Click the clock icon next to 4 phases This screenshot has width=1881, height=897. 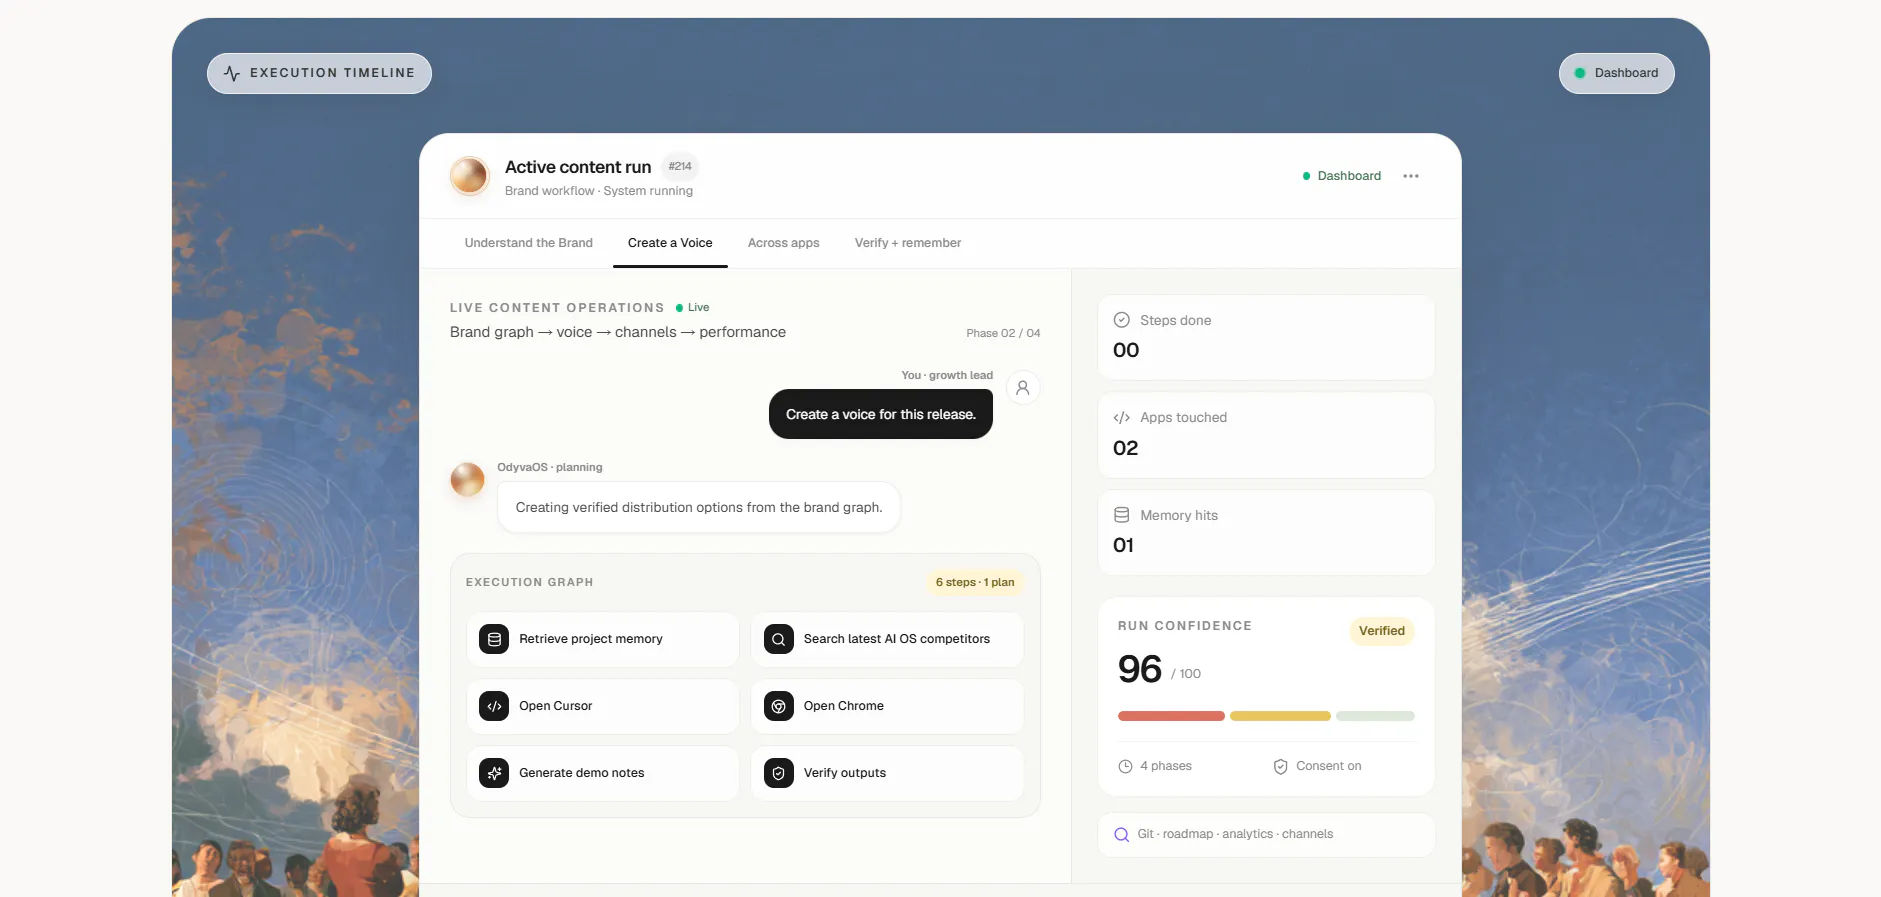click(1125, 766)
